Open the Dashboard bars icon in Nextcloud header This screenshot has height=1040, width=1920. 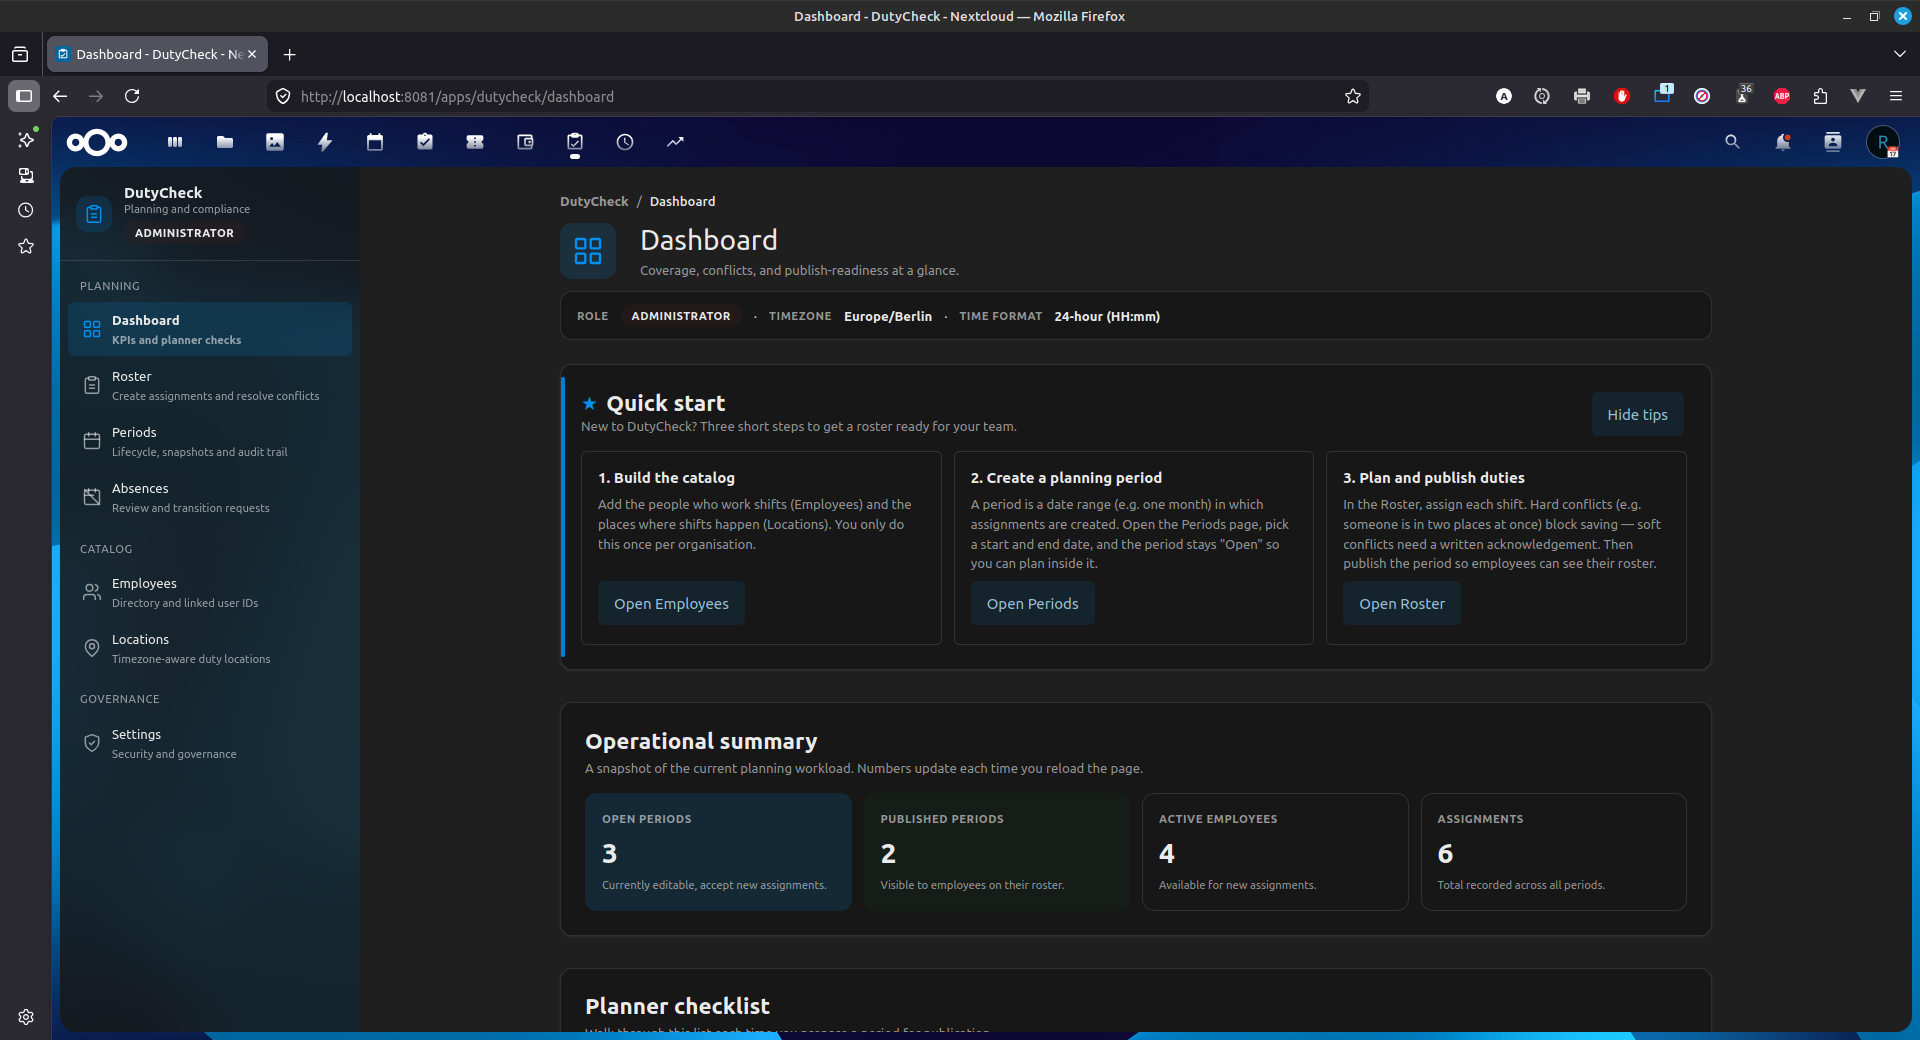coord(175,142)
